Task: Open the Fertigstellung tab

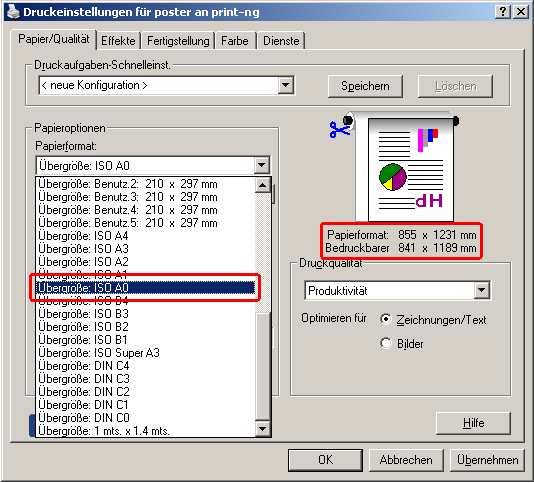Action: tap(178, 41)
